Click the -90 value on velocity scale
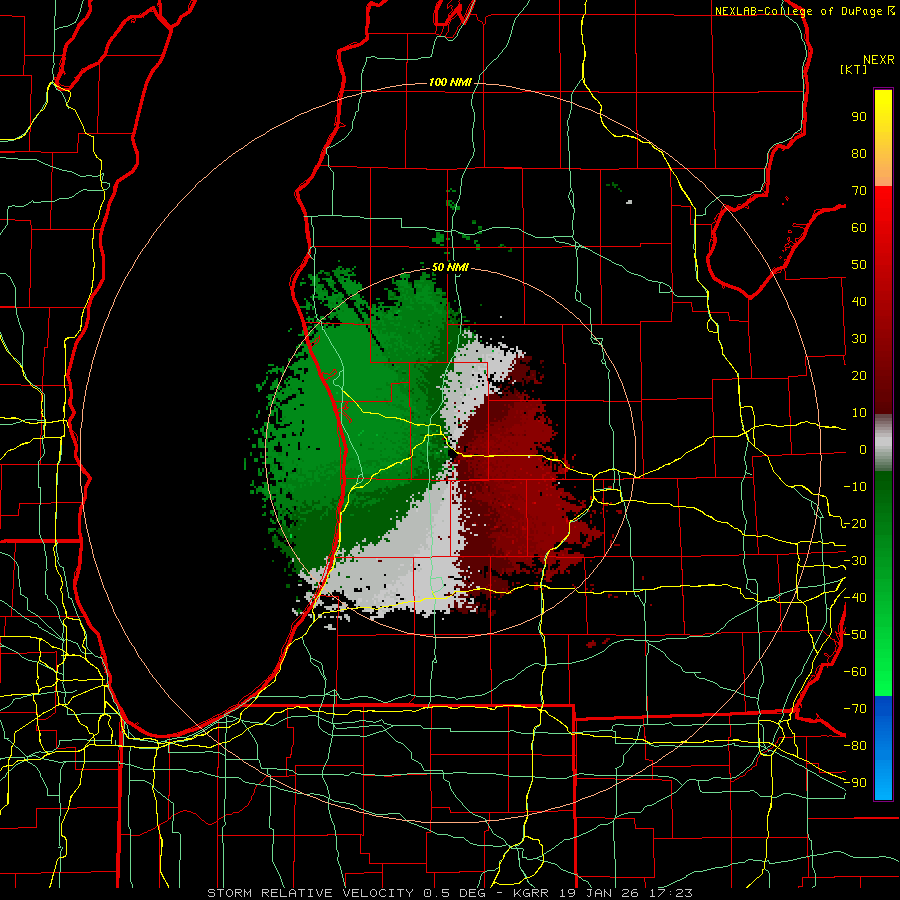 pyautogui.click(x=855, y=783)
